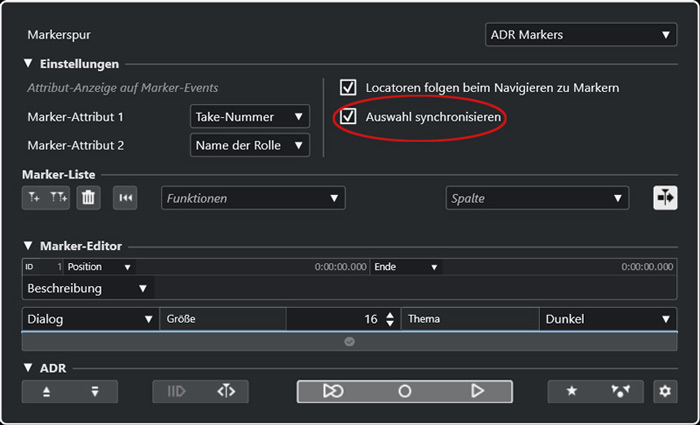
Task: Select next marker with ADR down arrow
Action: tap(95, 392)
